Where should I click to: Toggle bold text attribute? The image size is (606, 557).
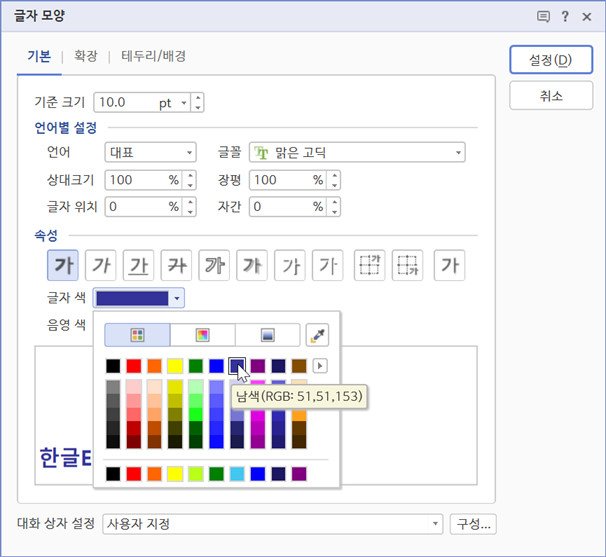[x=63, y=265]
